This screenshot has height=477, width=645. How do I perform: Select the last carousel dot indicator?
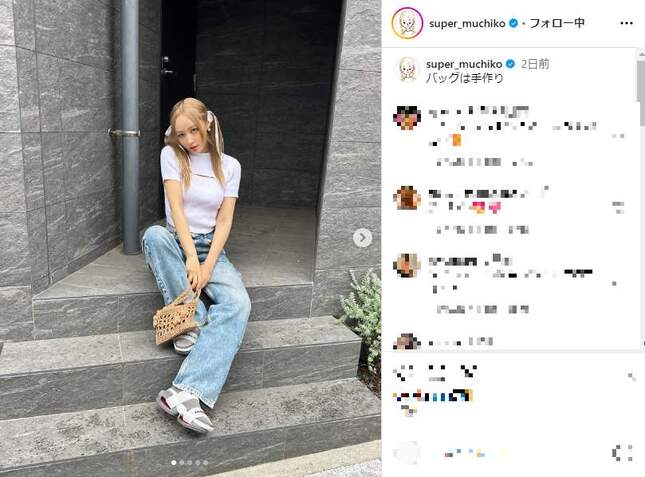(205, 463)
